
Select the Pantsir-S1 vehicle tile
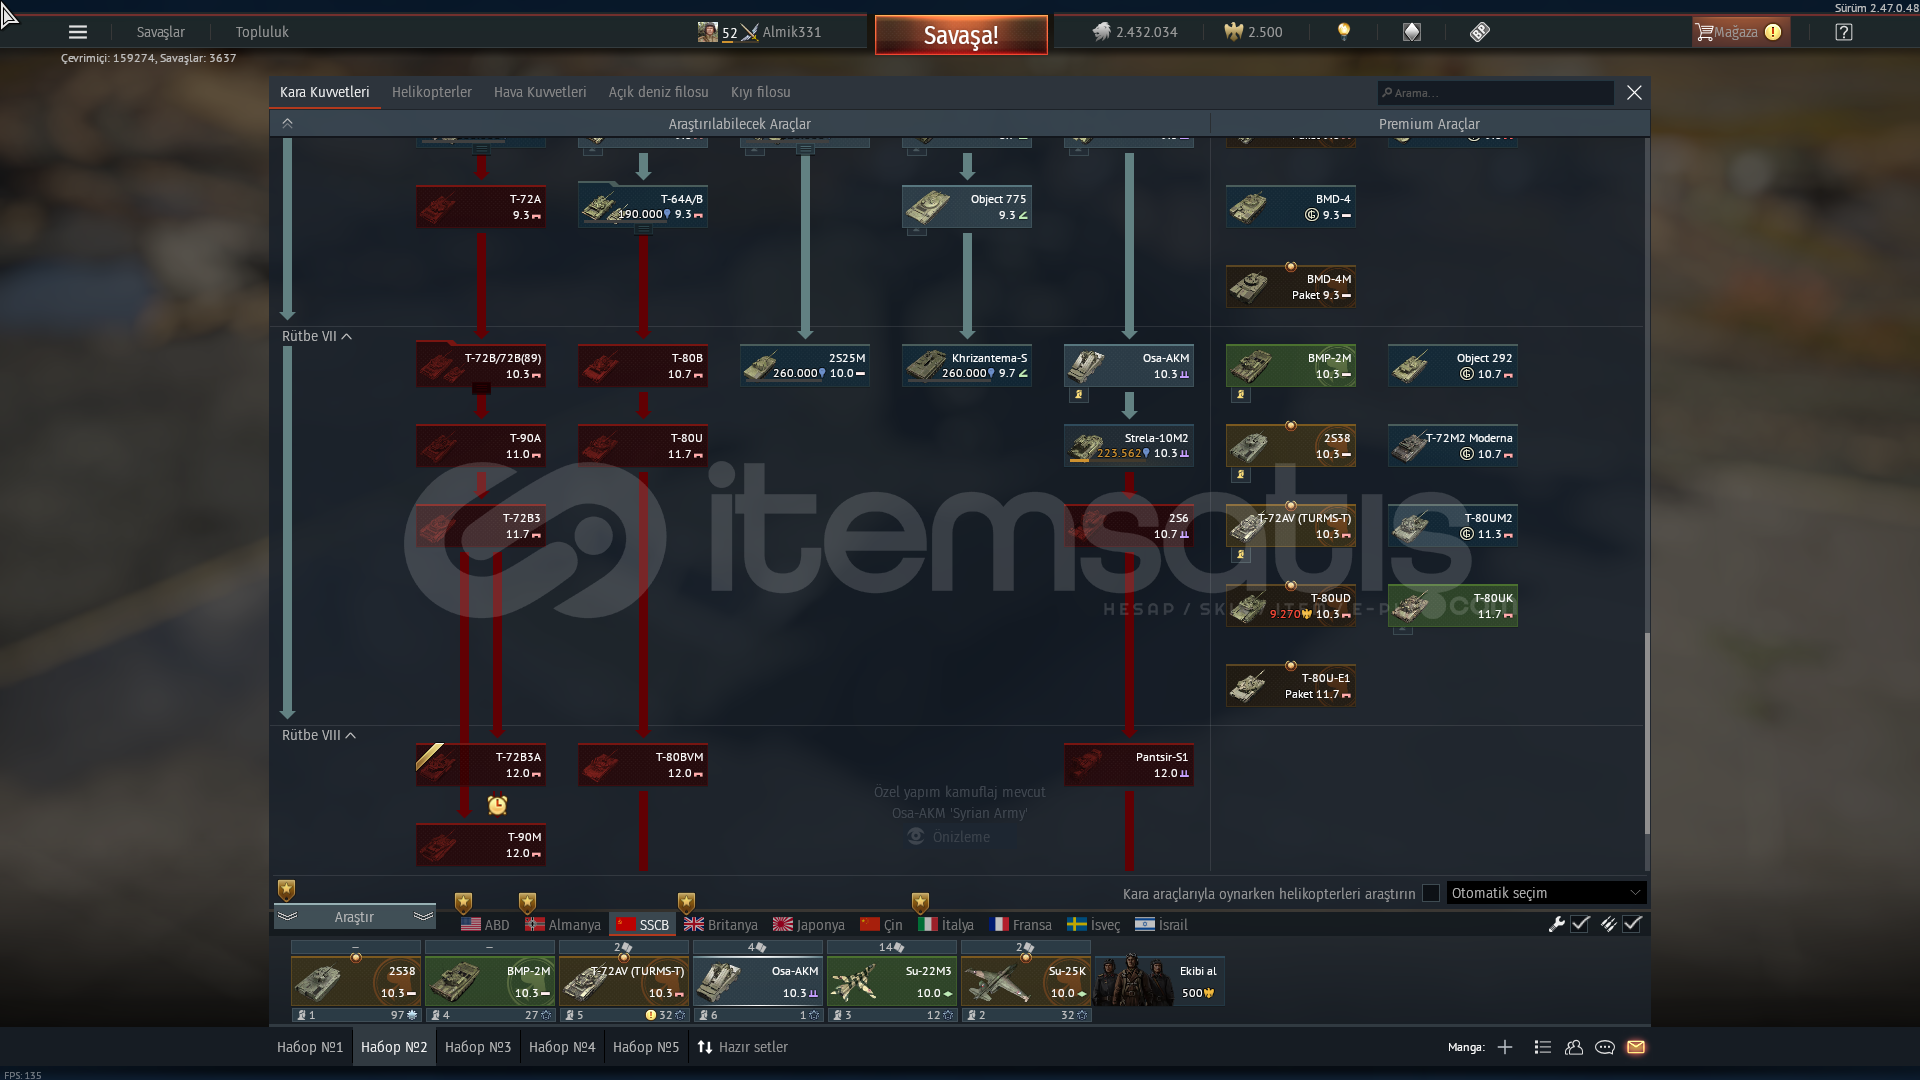pos(1129,765)
